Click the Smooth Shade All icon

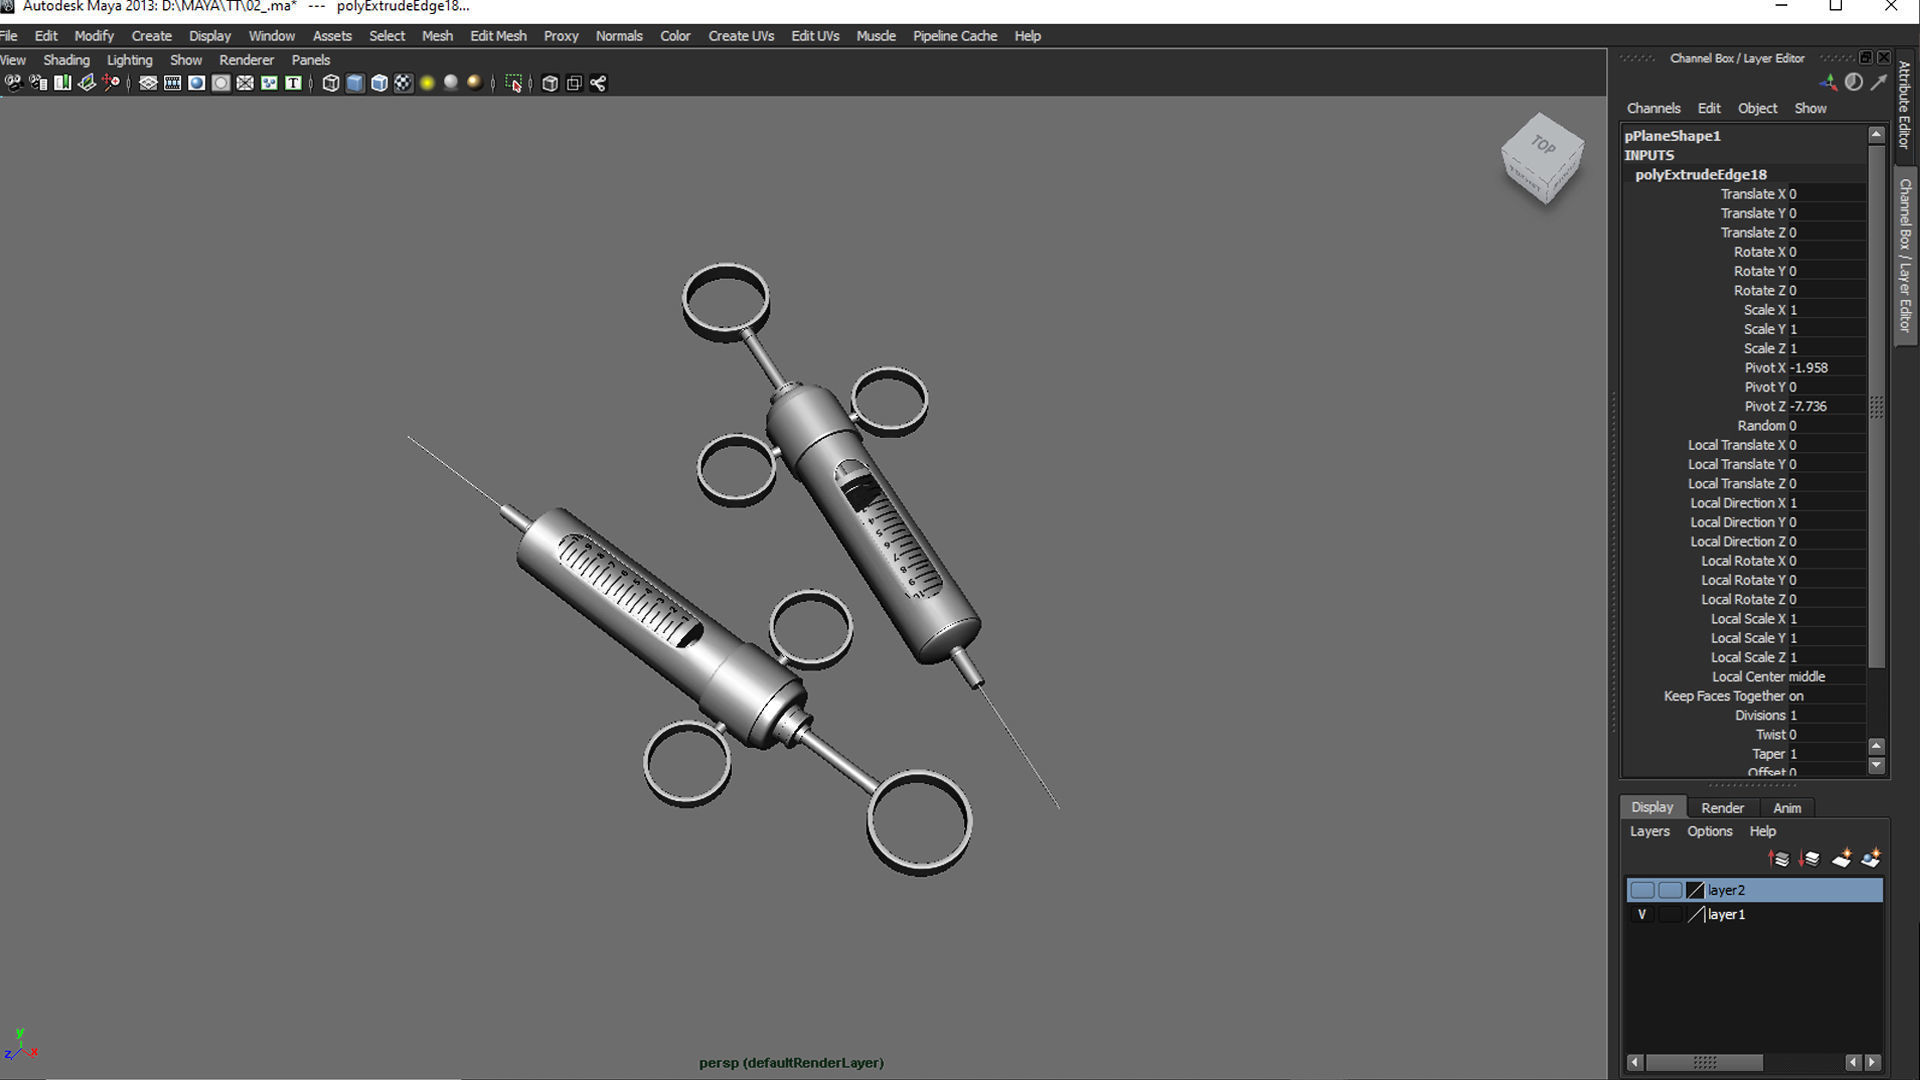click(355, 83)
